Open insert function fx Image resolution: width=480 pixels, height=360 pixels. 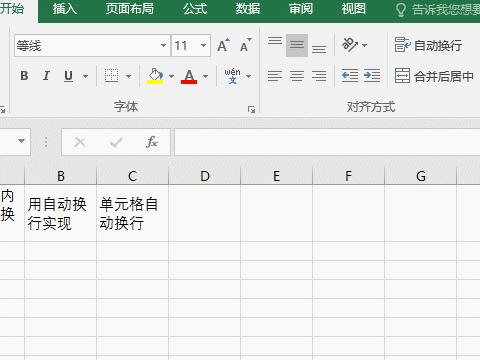tap(152, 143)
